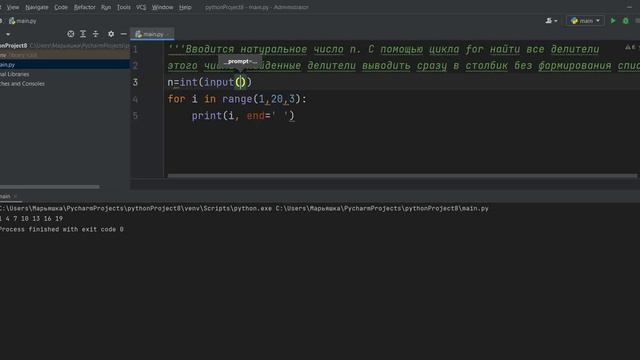Viewport: 640px width, 360px height.
Task: Click the Expand All icon in Project panel
Action: [83, 34]
